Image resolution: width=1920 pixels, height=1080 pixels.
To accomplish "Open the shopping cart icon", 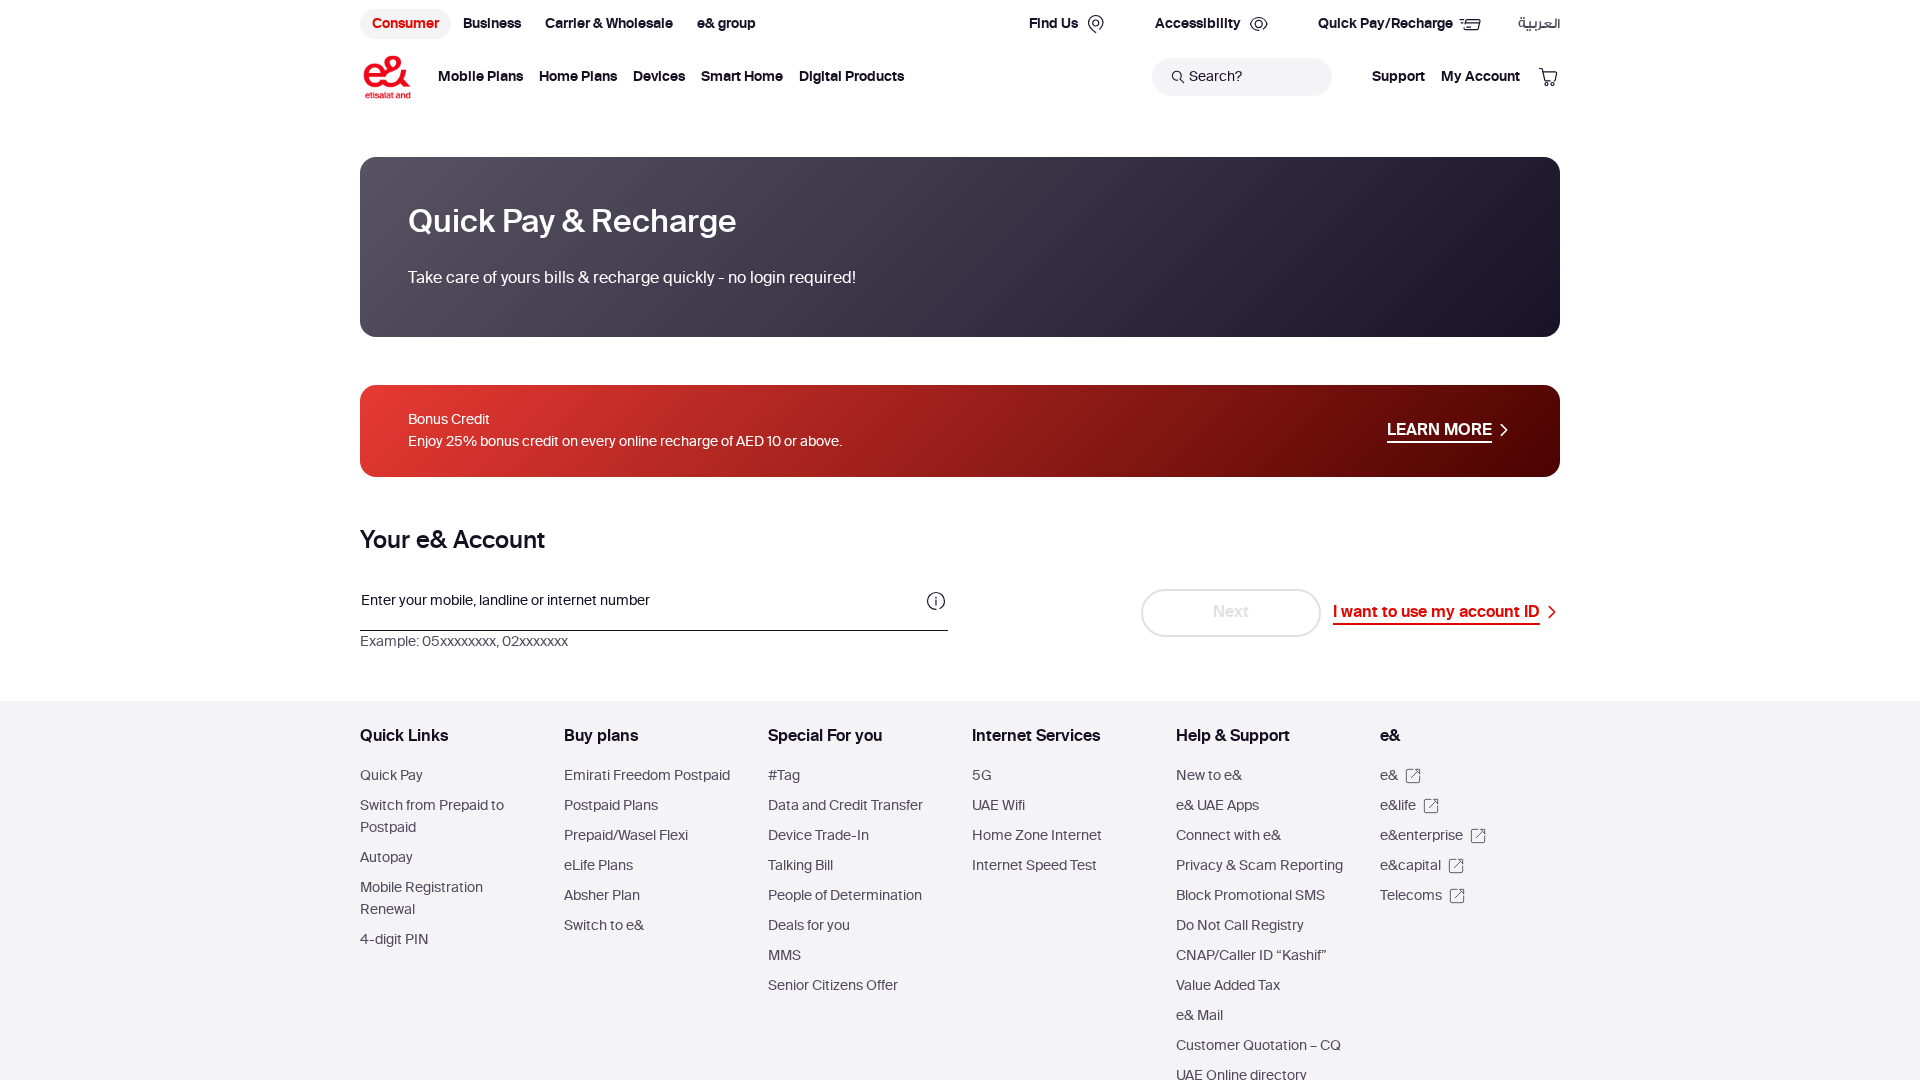I will 1548,77.
